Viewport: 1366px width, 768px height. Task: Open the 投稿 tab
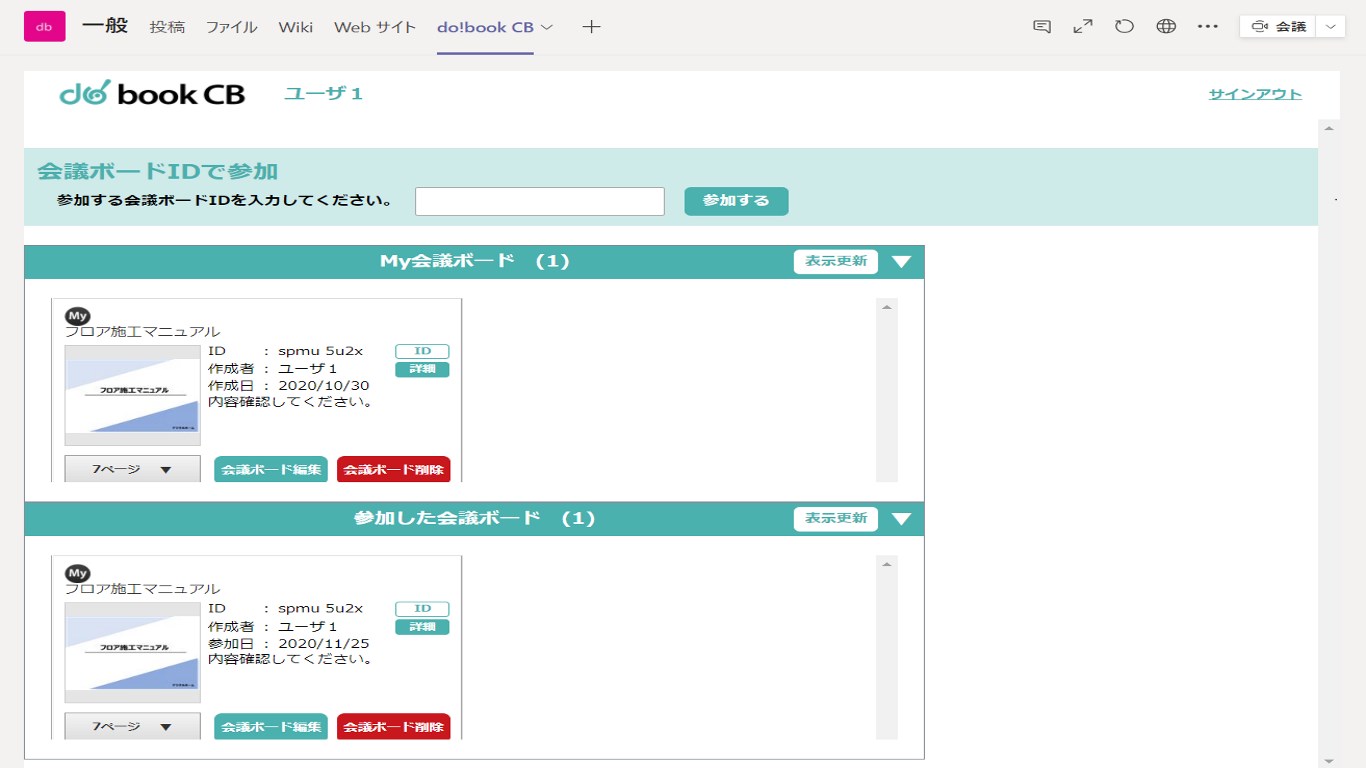click(x=167, y=27)
